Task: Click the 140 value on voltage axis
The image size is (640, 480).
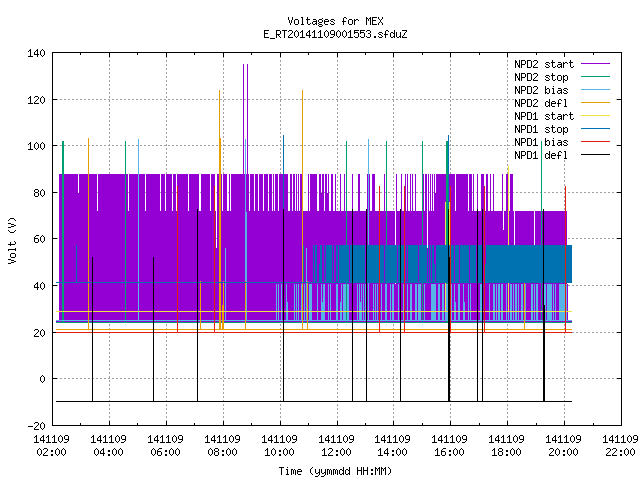Action: pyautogui.click(x=36, y=53)
